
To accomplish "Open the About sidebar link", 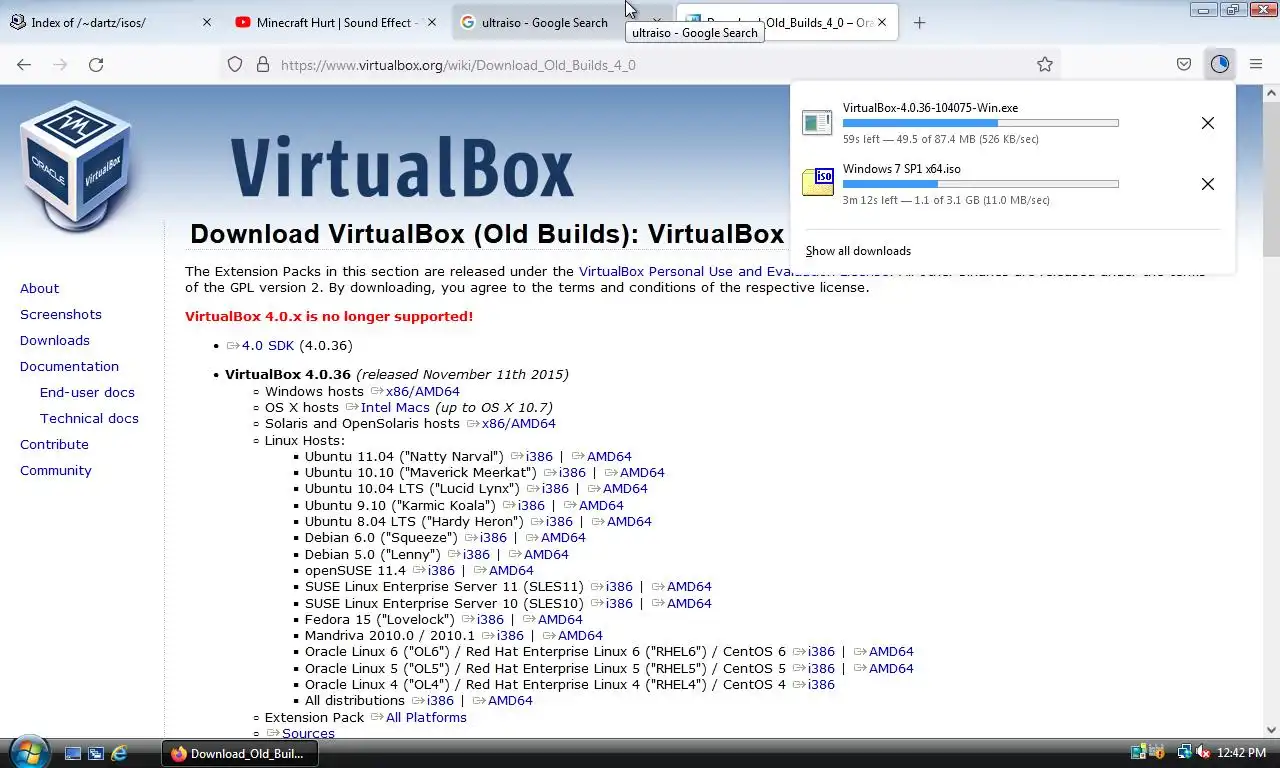I will 39,288.
